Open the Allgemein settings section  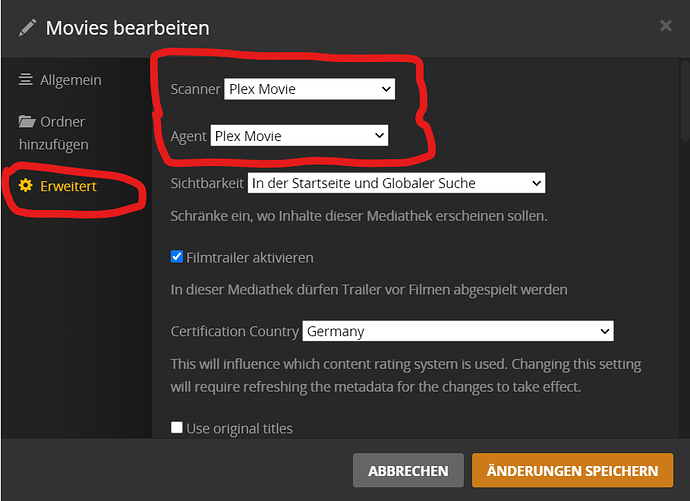click(x=60, y=80)
